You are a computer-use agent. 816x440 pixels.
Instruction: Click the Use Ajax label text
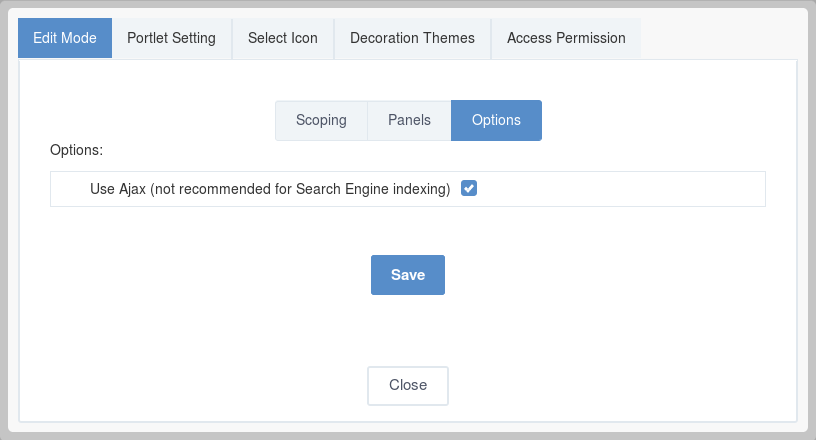[270, 188]
